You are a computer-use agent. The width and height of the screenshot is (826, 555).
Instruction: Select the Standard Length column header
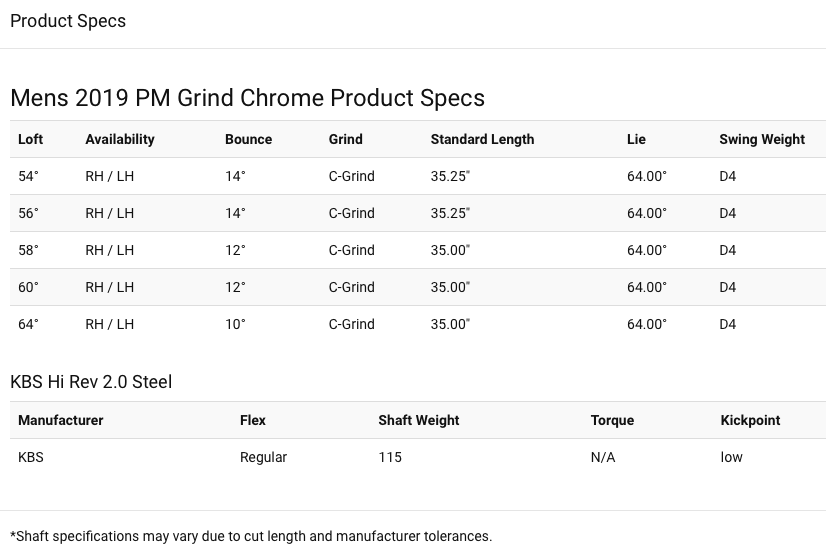483,139
